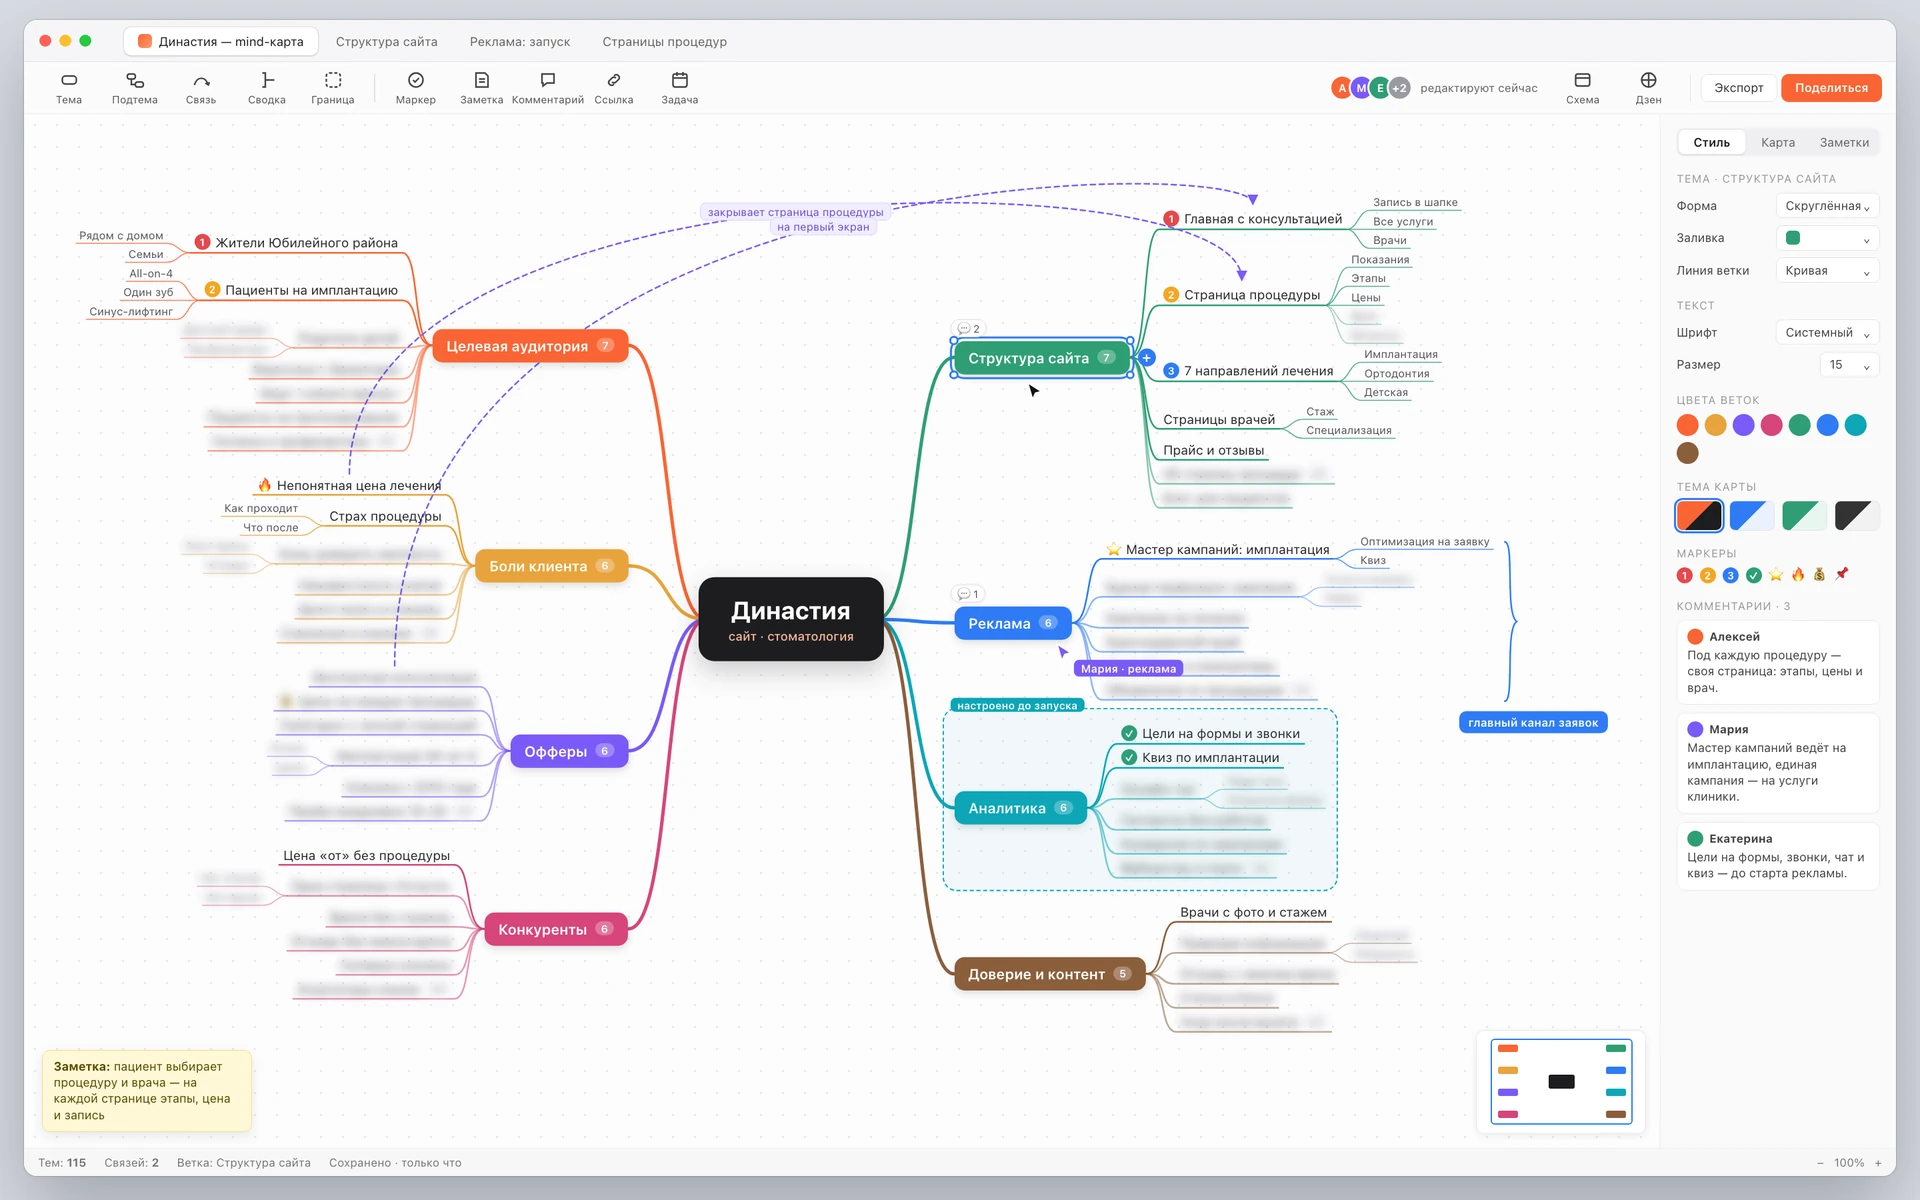Screen dimensions: 1920x1200
Task: Zoom in with the plus button
Action: coord(1878,1163)
